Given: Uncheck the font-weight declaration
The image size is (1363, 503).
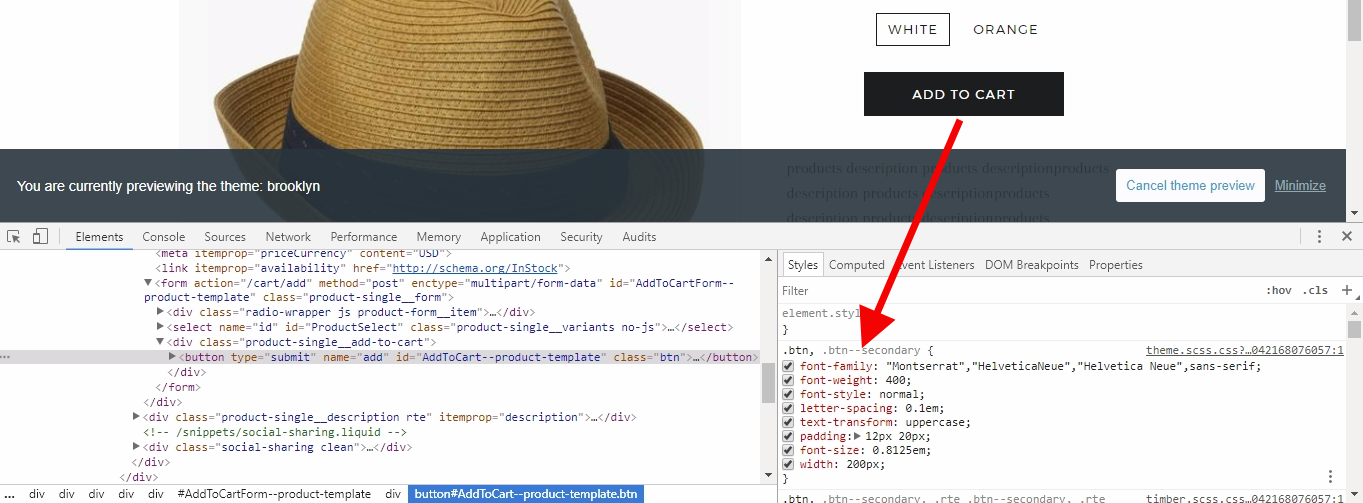Looking at the screenshot, I should pos(788,380).
